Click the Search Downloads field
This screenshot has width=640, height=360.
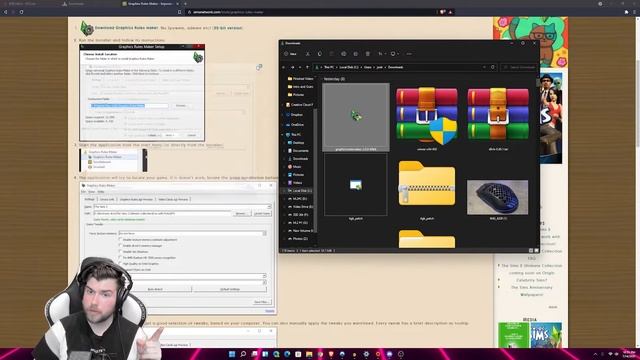[519, 67]
